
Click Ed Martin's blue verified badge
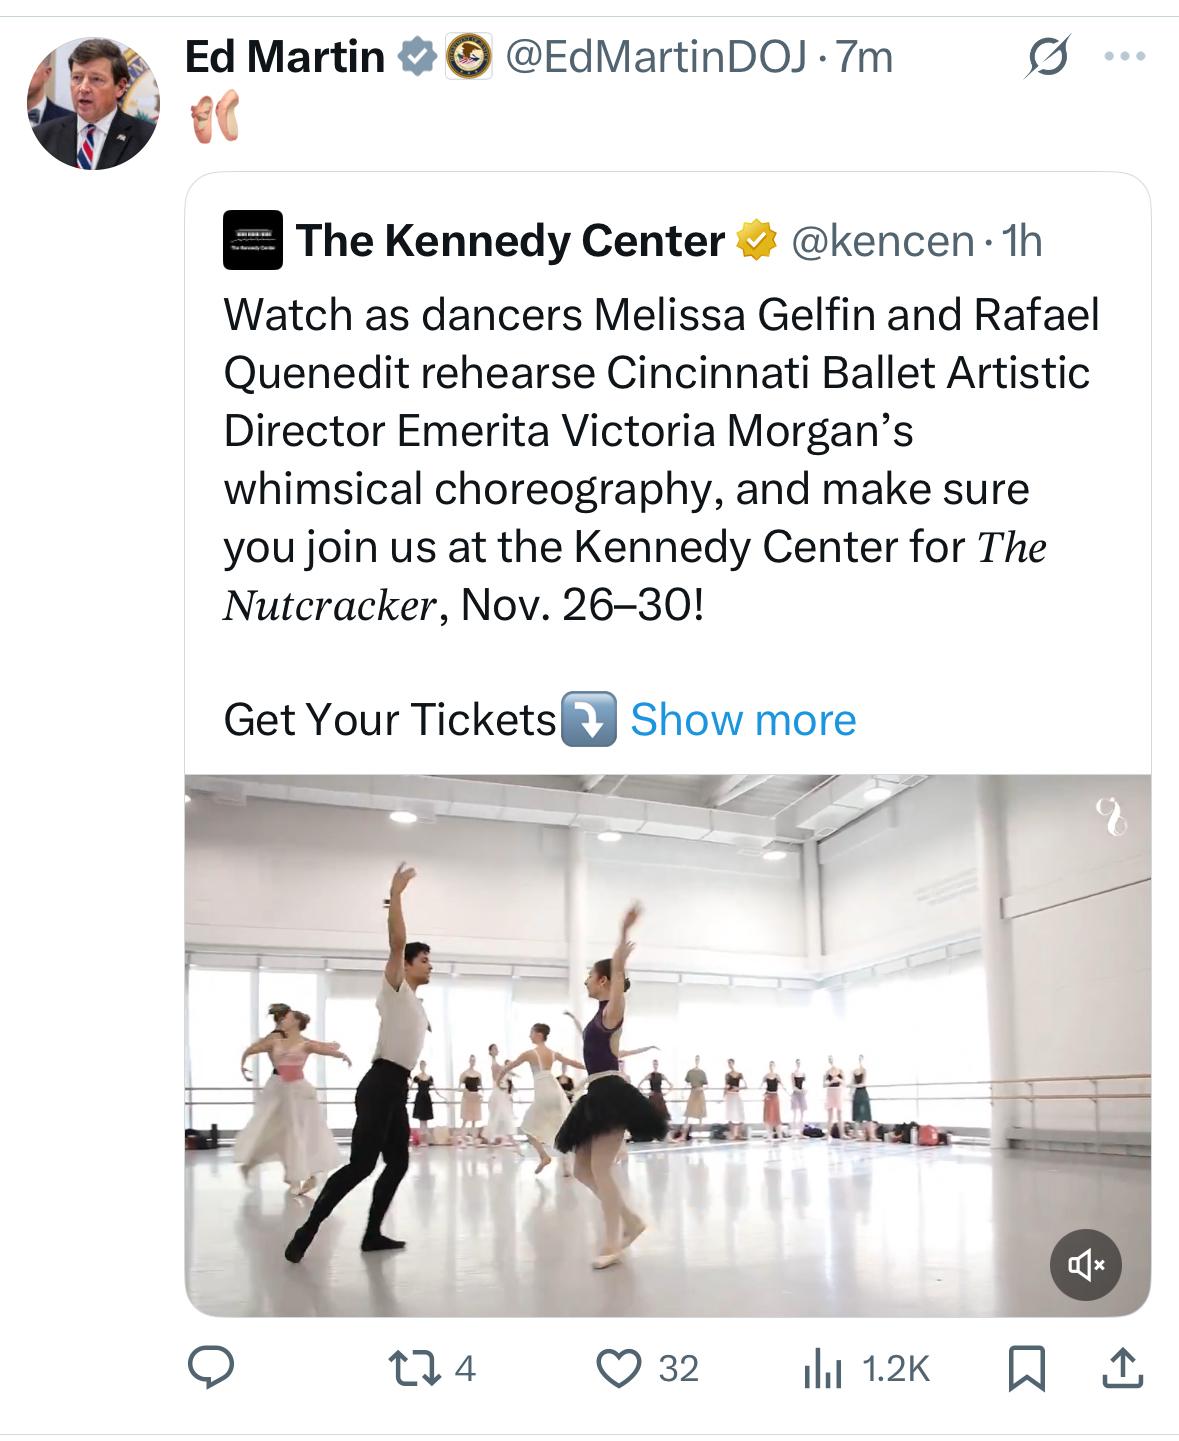(417, 57)
